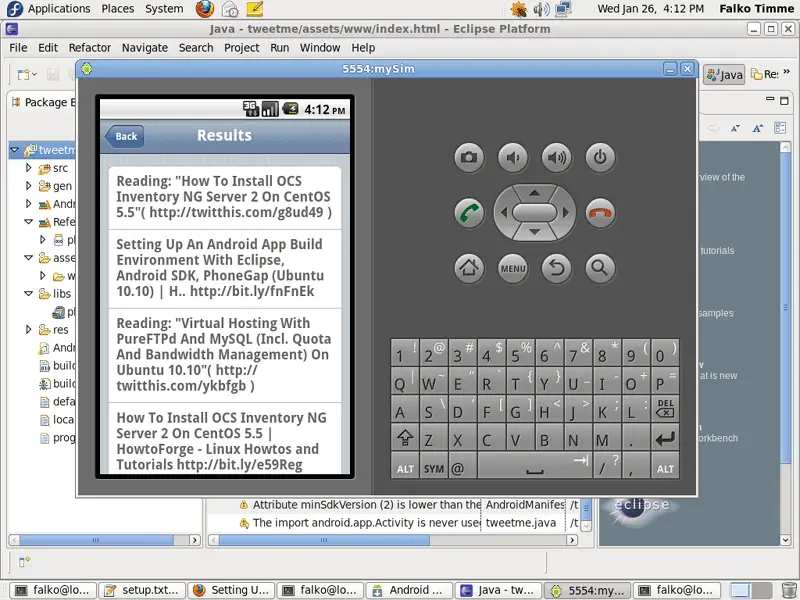Click the volume speaker tray icon
800x600 pixels.
[x=541, y=9]
